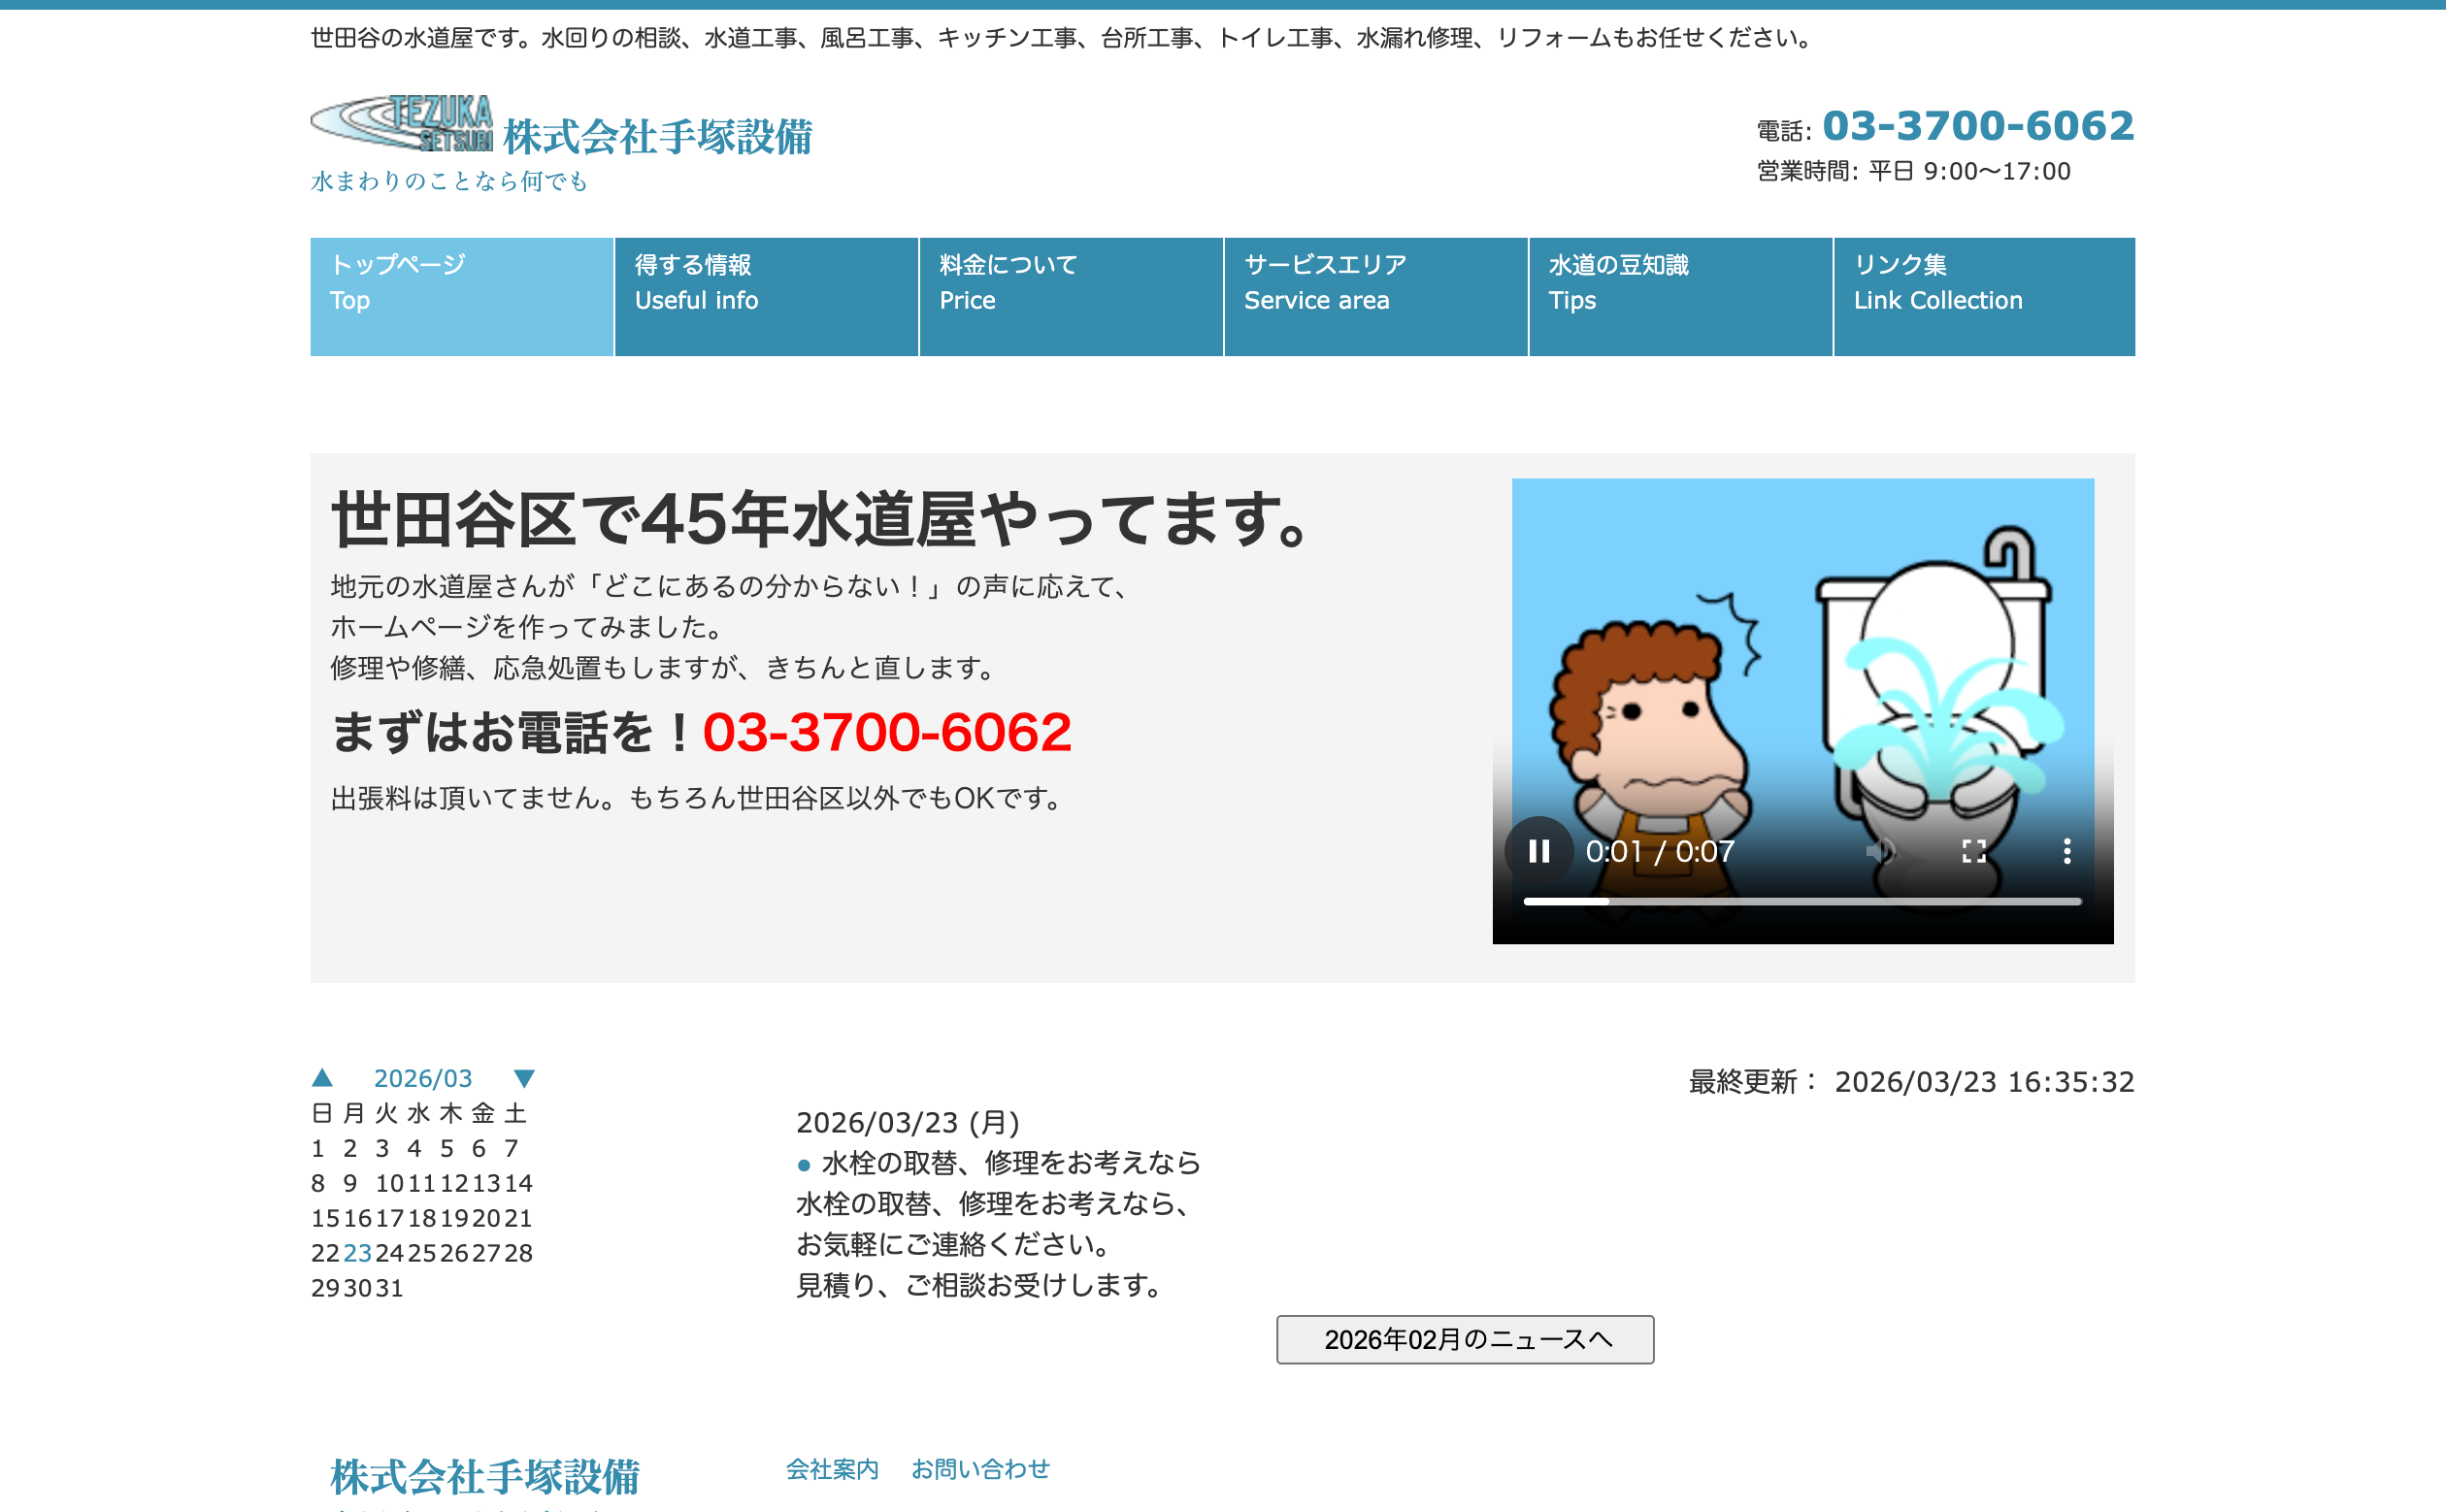Toggle video playback with the play/pause control
Image resolution: width=2446 pixels, height=1512 pixels.
point(1541,851)
